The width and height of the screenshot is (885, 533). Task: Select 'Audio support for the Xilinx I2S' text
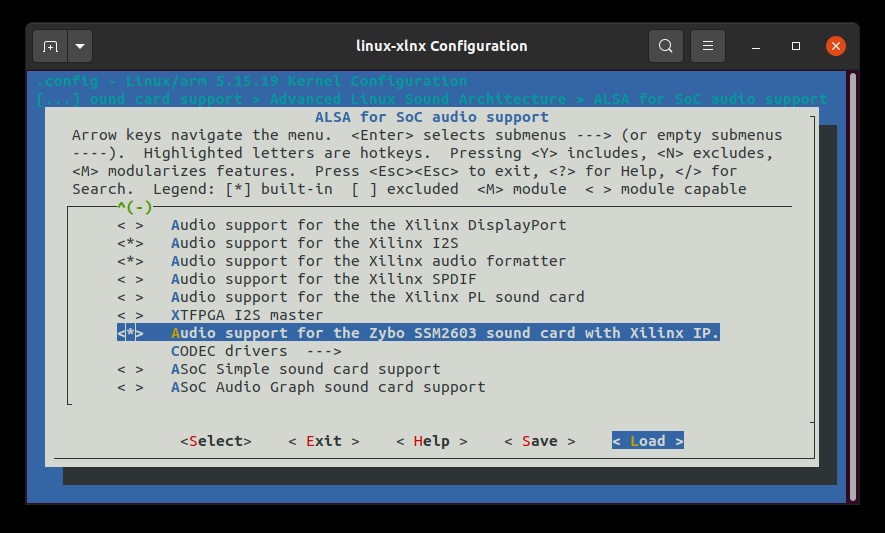coord(315,243)
